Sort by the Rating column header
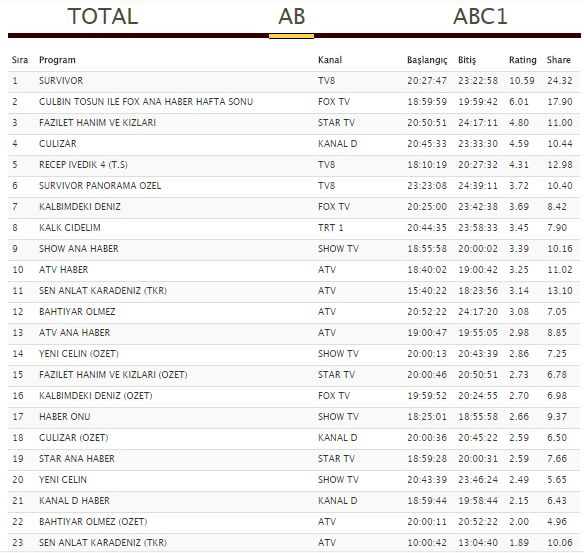Image resolution: width=584 pixels, height=553 pixels. point(523,60)
